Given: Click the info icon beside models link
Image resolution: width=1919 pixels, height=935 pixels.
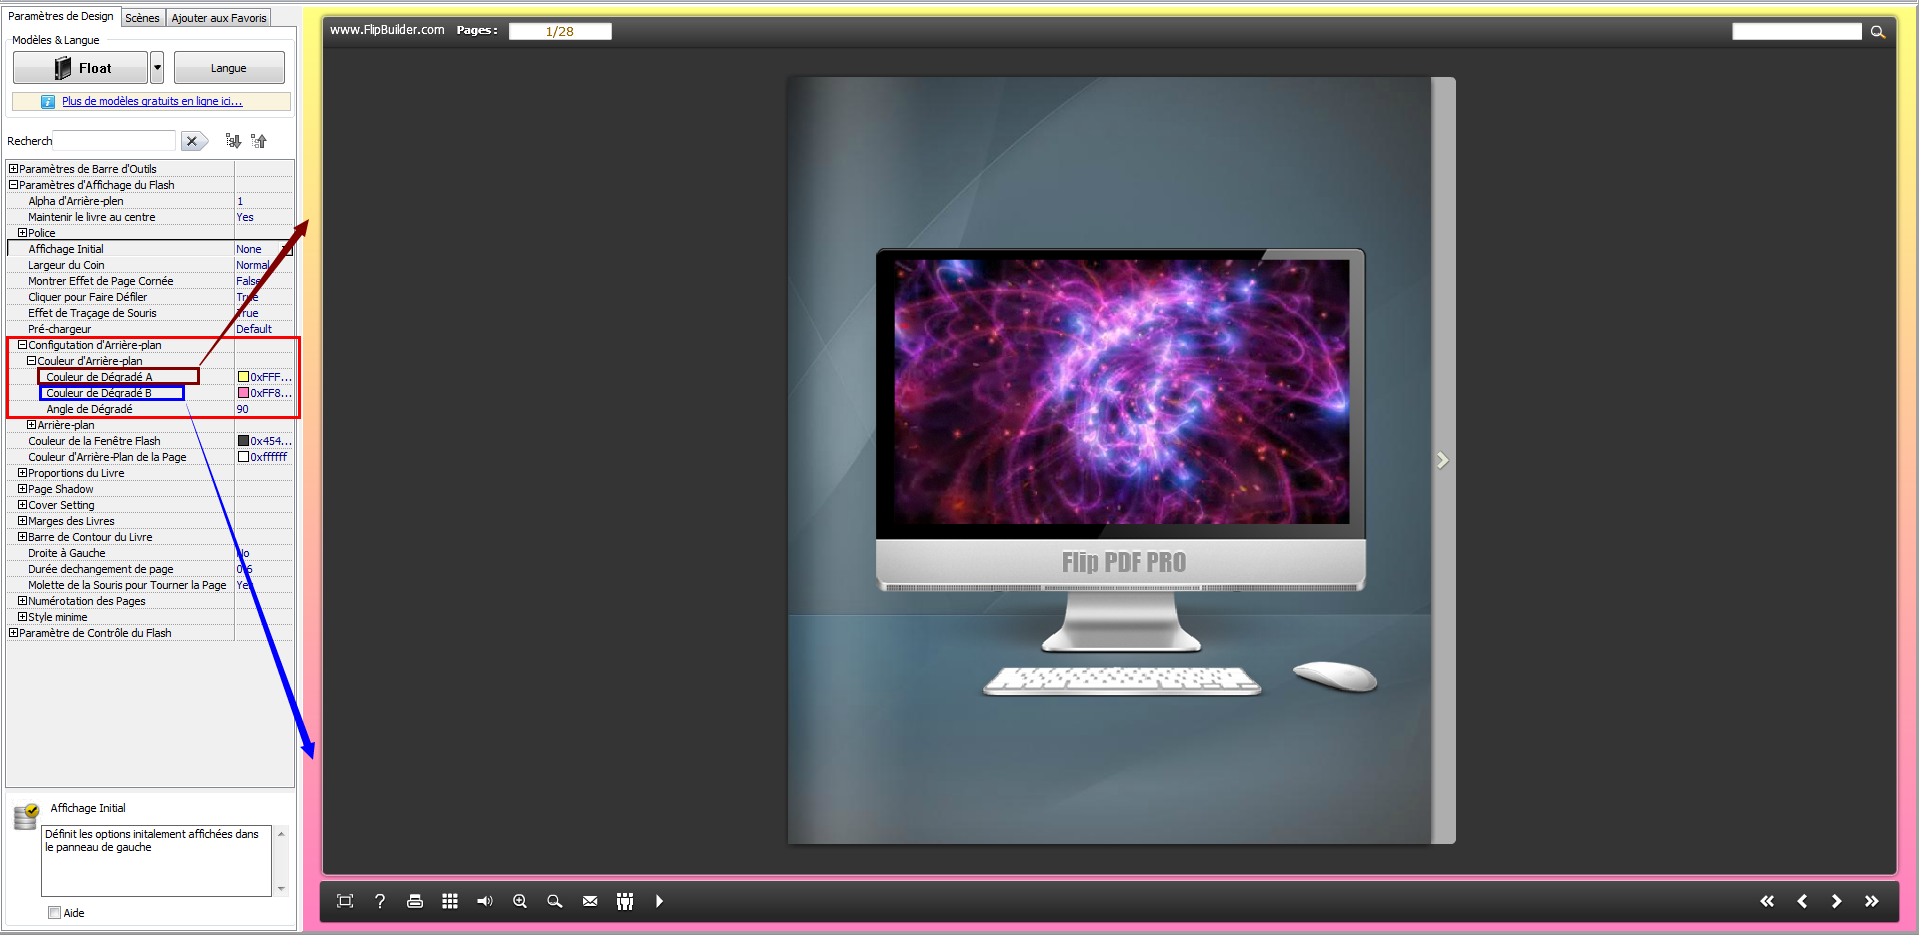Looking at the screenshot, I should click(48, 102).
